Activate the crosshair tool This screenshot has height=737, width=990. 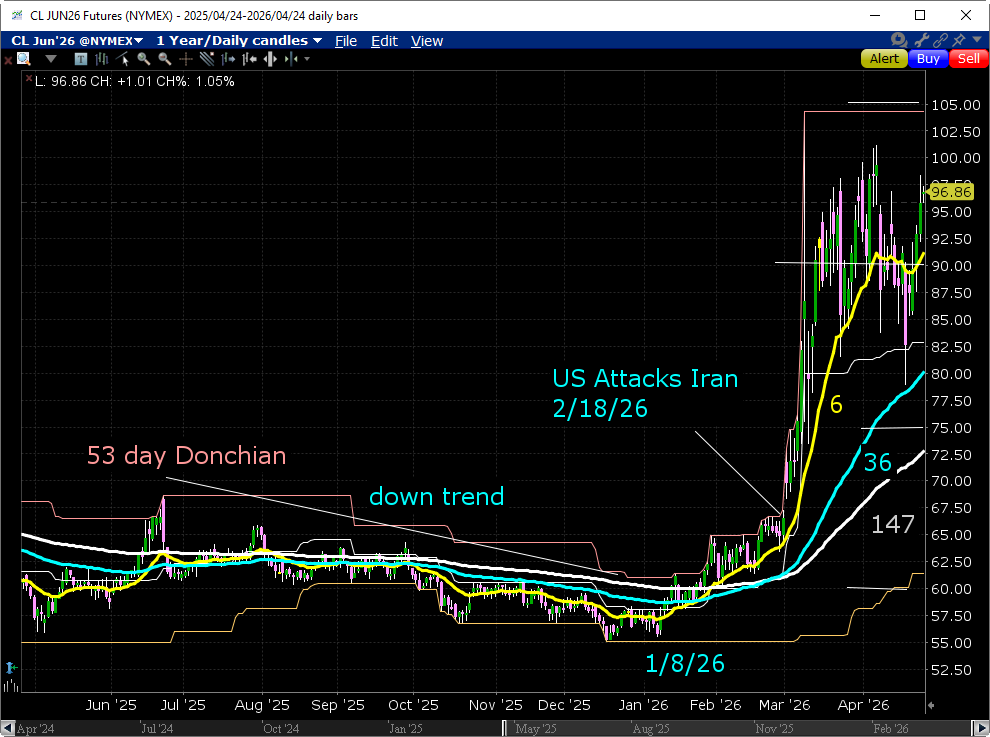click(x=186, y=59)
